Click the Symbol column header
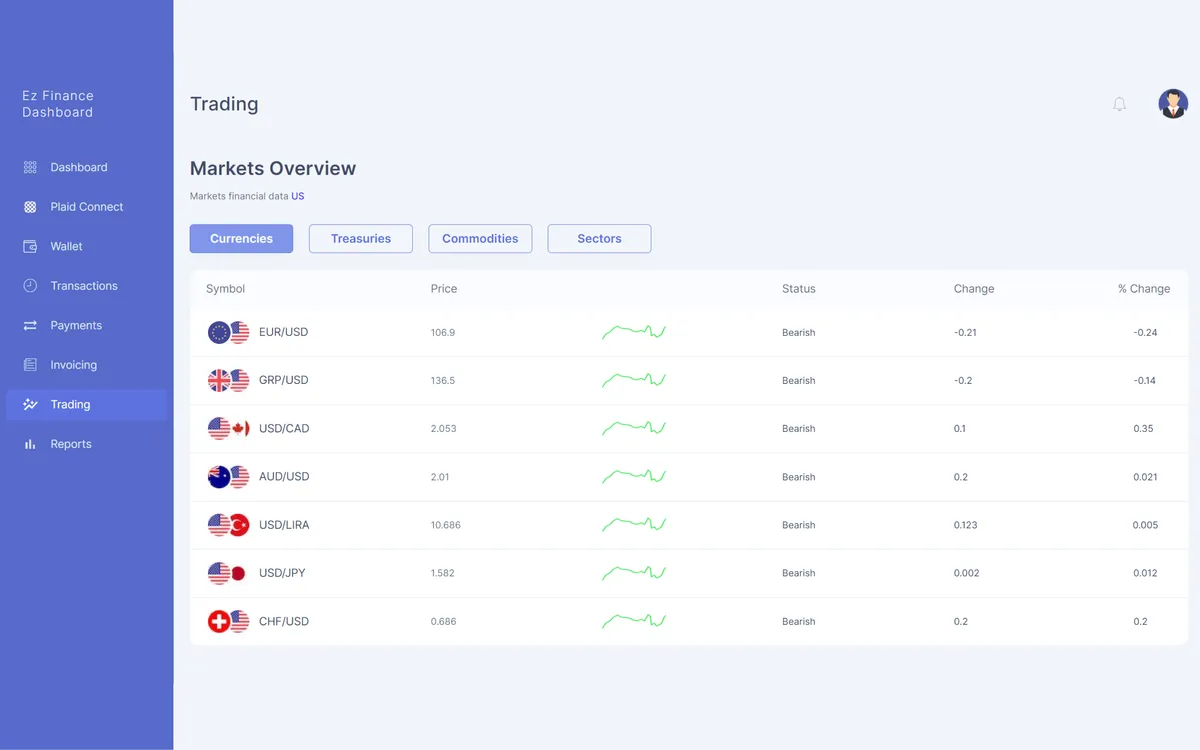 tap(225, 289)
